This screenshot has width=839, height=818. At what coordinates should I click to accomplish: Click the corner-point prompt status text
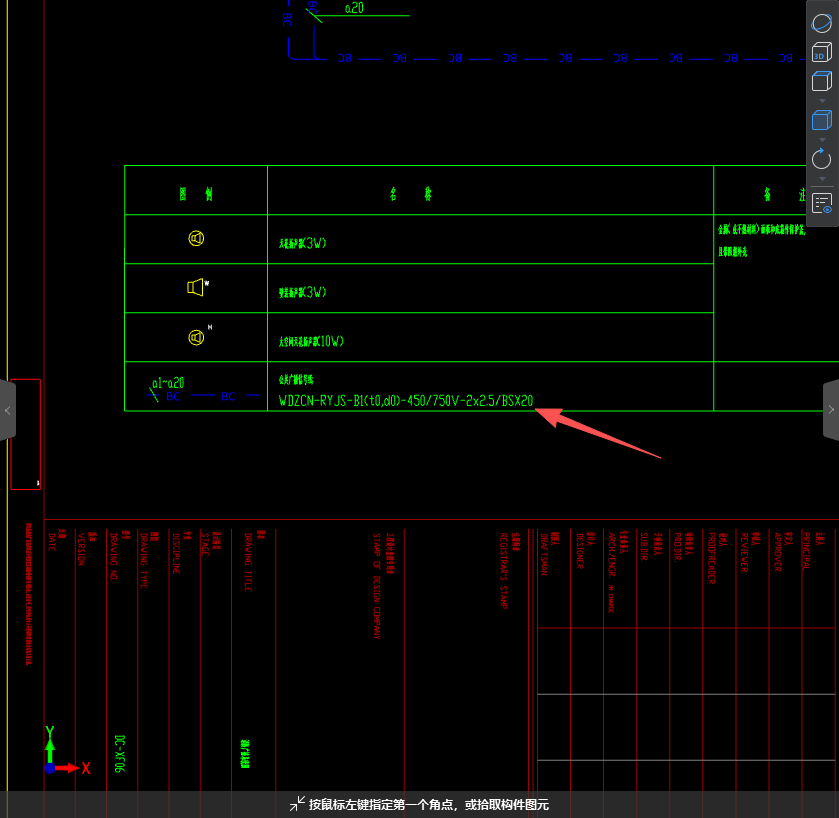click(x=429, y=804)
